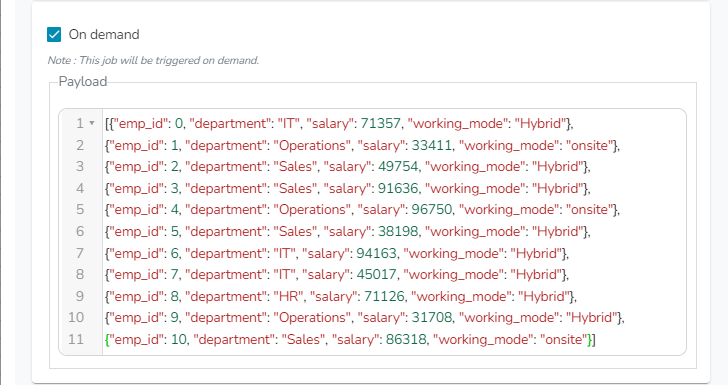728x385 pixels.
Task: Uncheck the On demand checkbox
Action: pyautogui.click(x=54, y=34)
